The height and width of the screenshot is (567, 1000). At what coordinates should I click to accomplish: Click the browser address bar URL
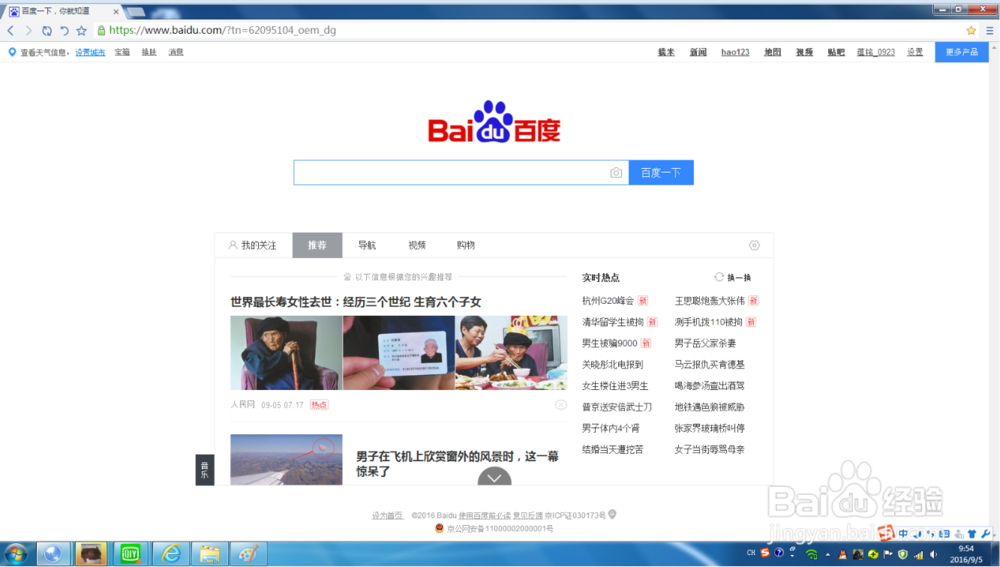[222, 31]
